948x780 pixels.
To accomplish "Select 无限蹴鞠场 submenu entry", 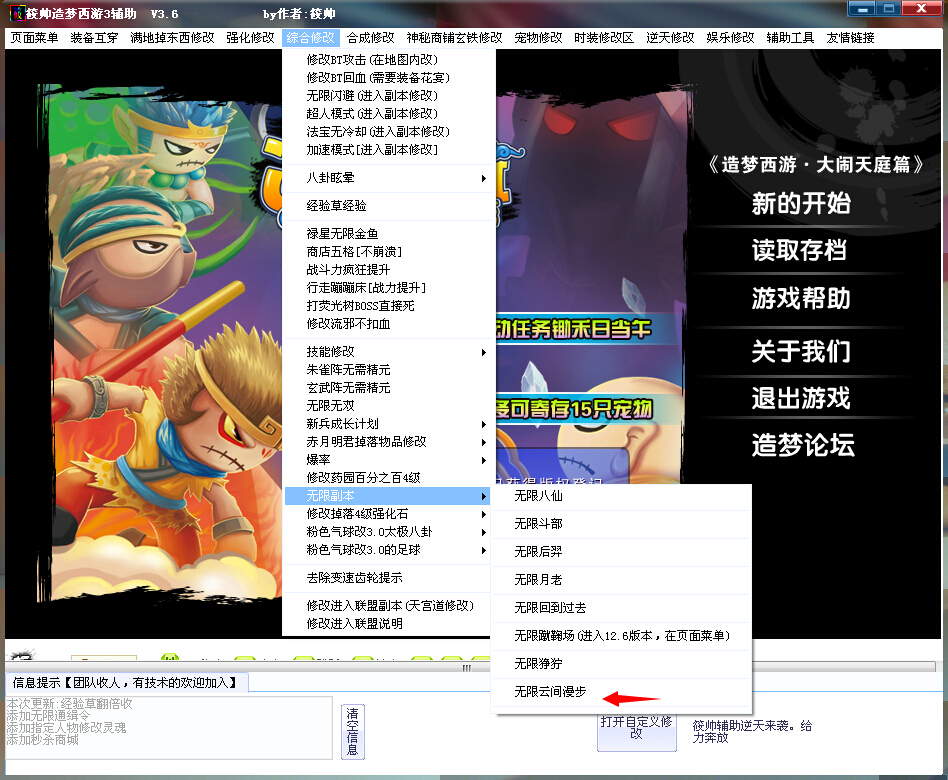I will coord(622,635).
